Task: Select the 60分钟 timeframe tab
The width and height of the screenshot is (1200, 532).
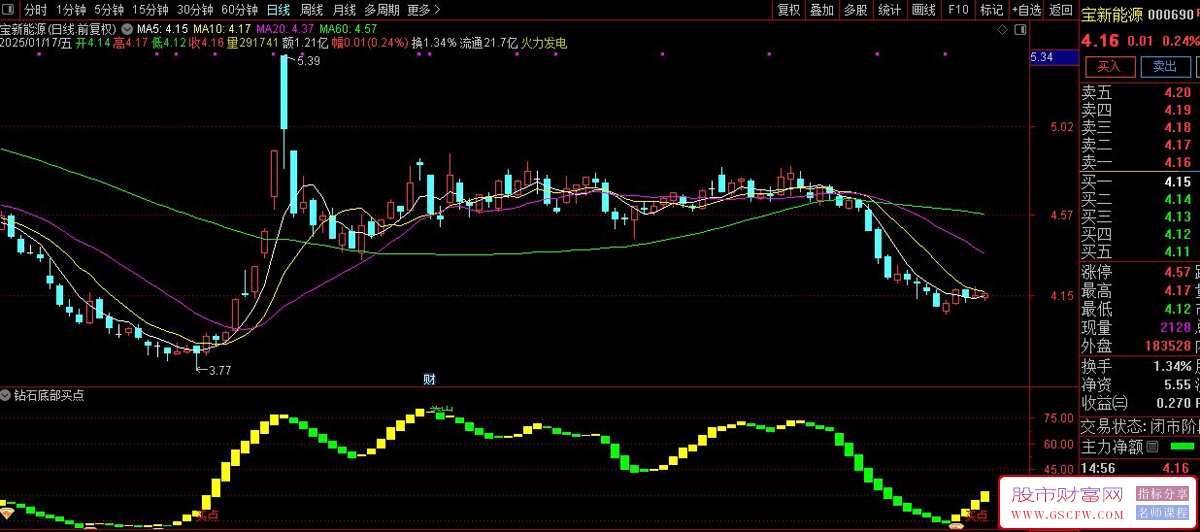Action: tap(239, 9)
